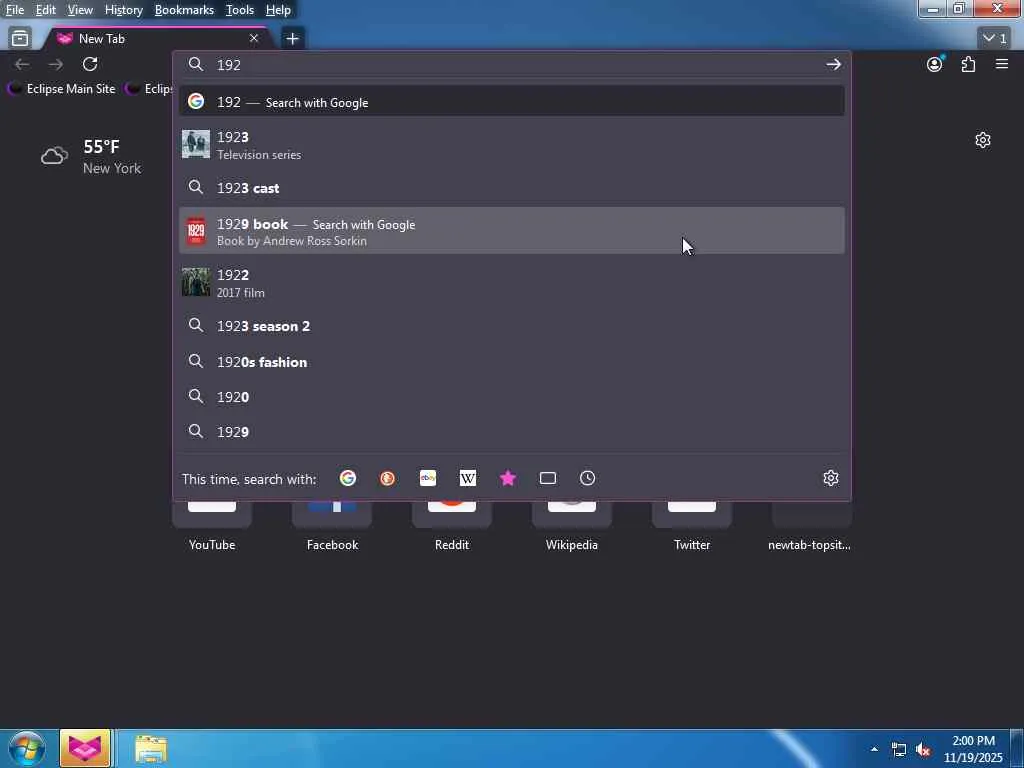
Task: Select '192 — Search with Google' suggestion
Action: click(x=512, y=102)
